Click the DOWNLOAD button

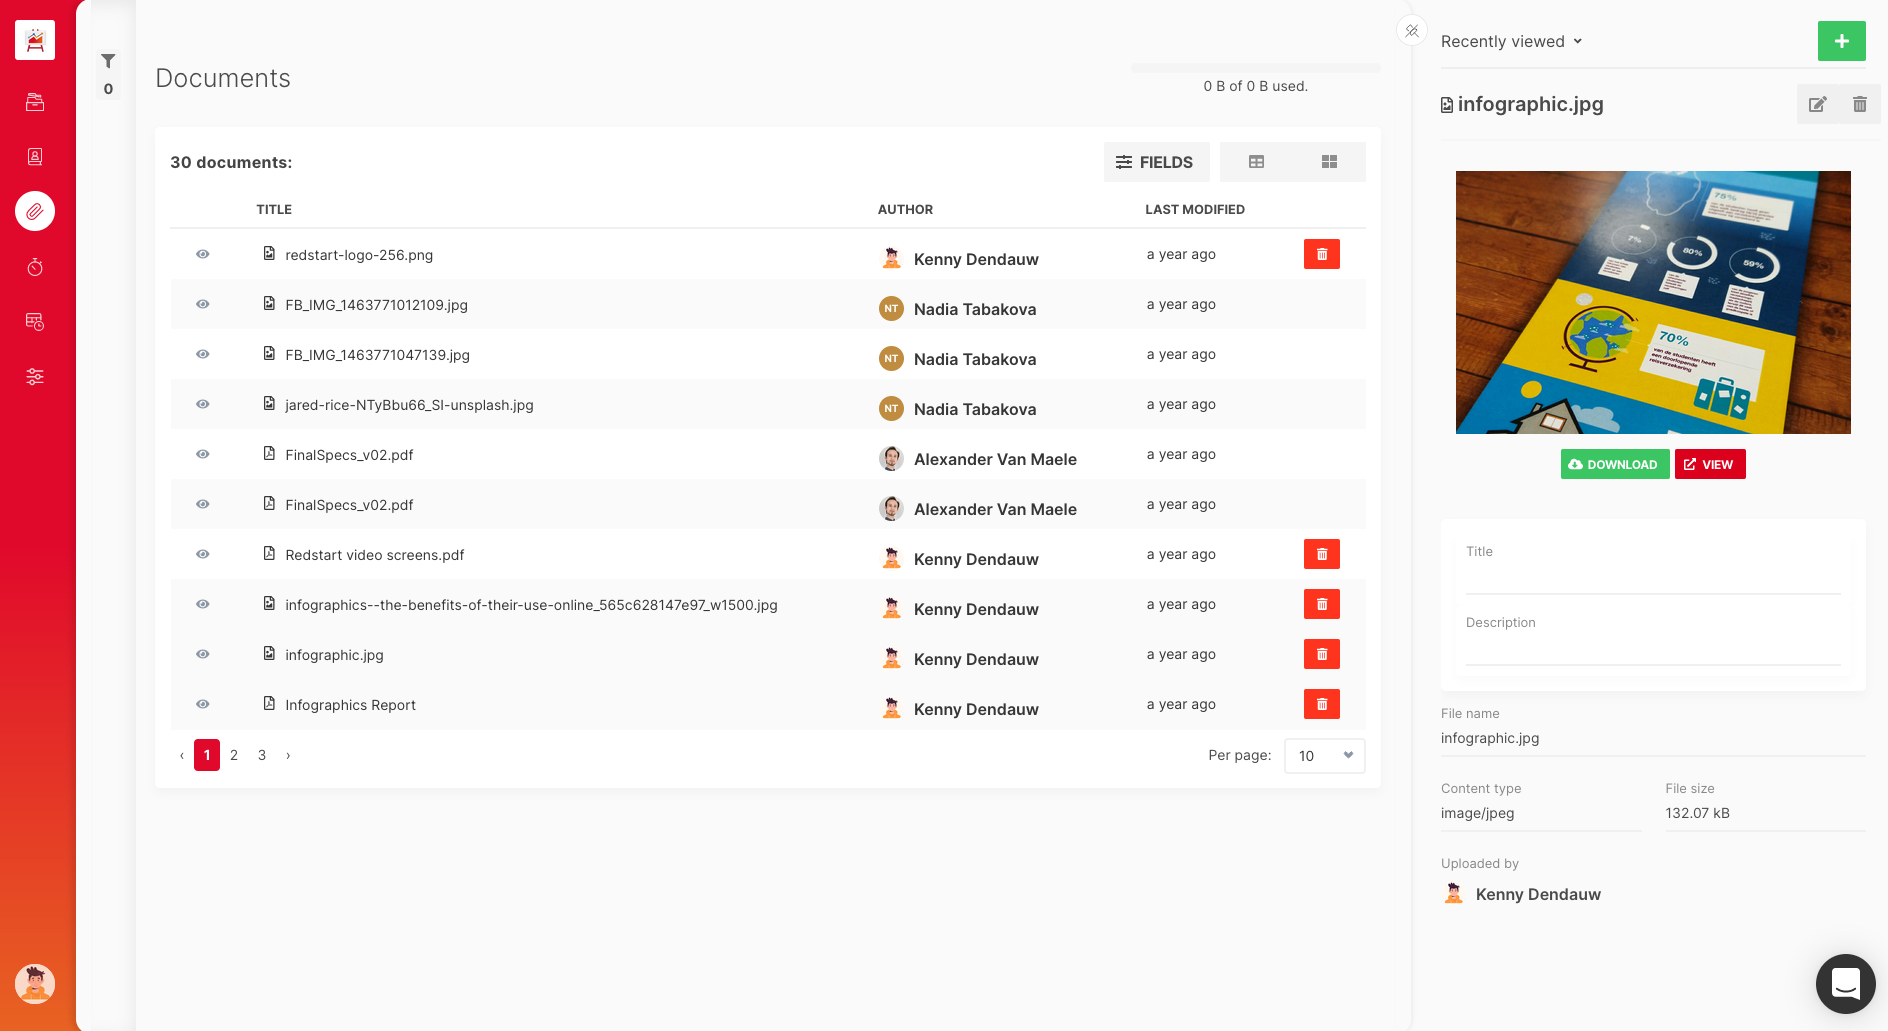[1614, 464]
